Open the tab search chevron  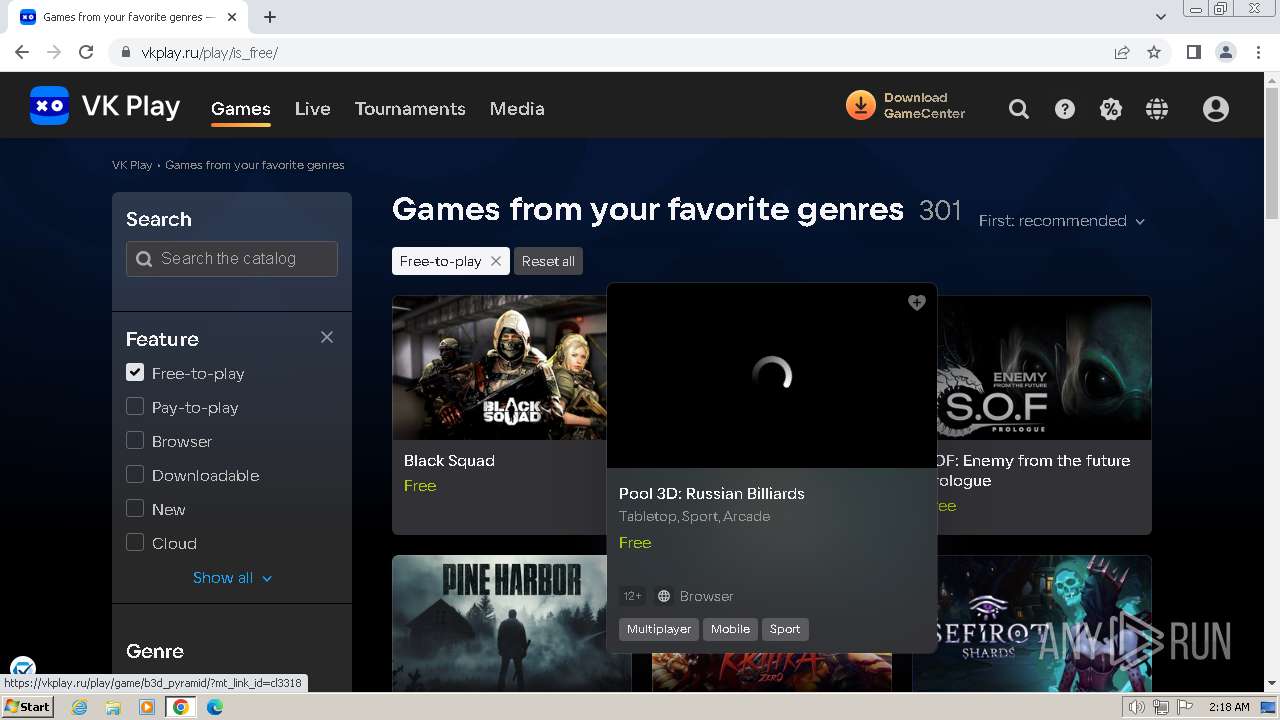click(x=1161, y=17)
